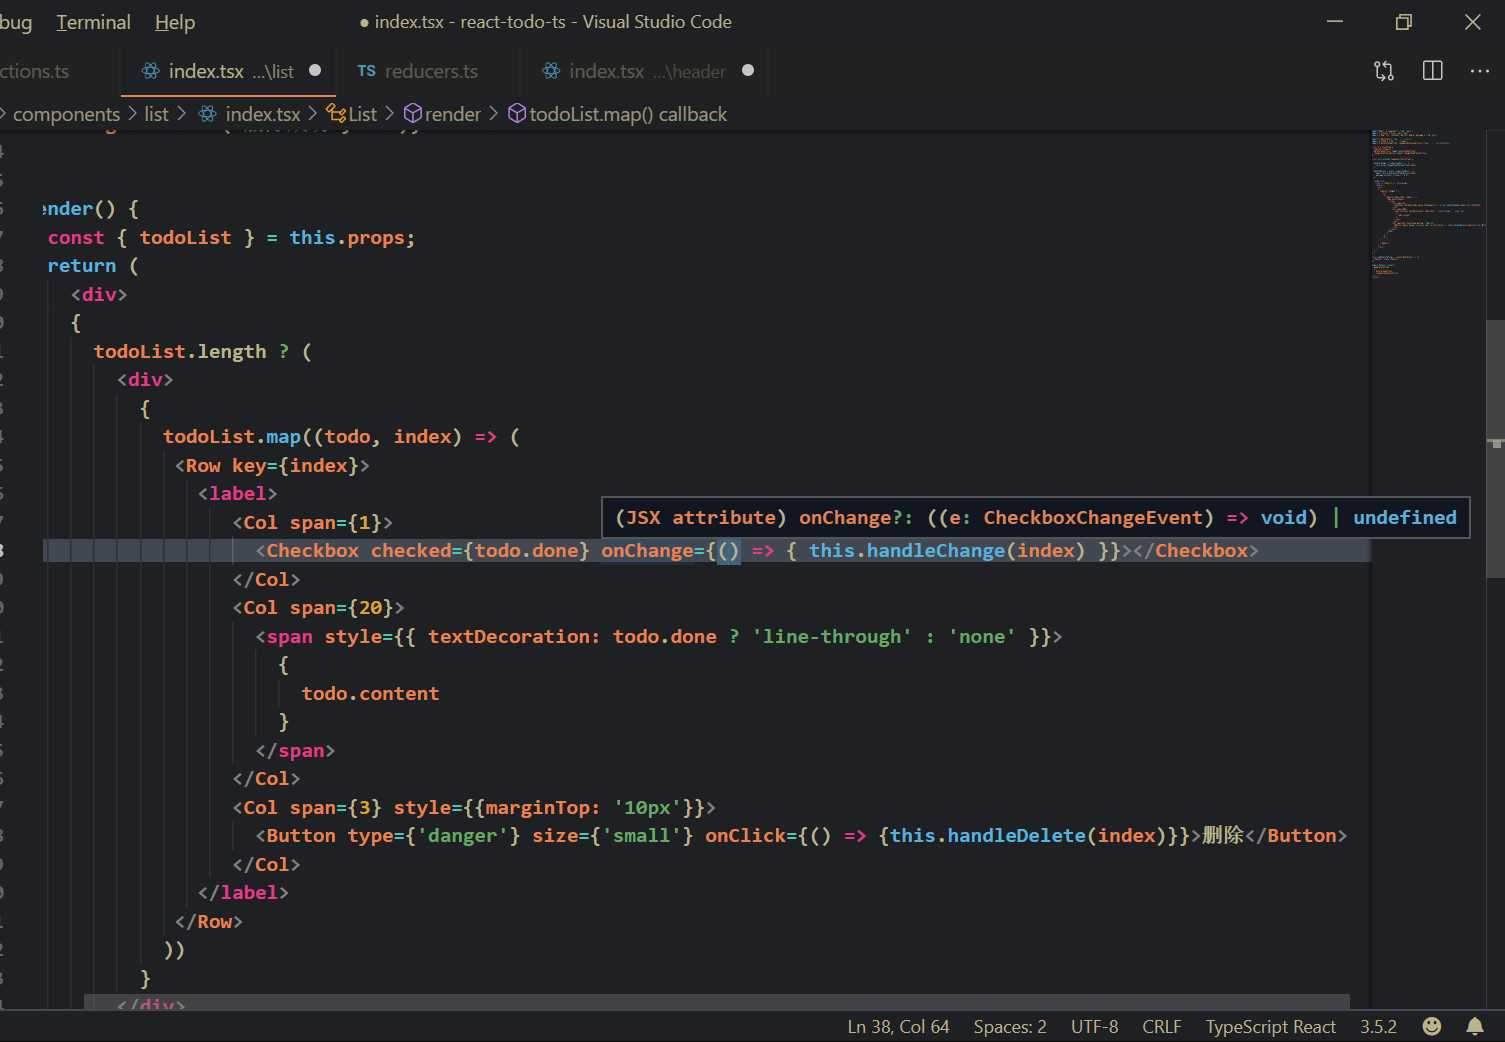
Task: Click the unsaved dot on header index.tsx tab
Action: (748, 71)
